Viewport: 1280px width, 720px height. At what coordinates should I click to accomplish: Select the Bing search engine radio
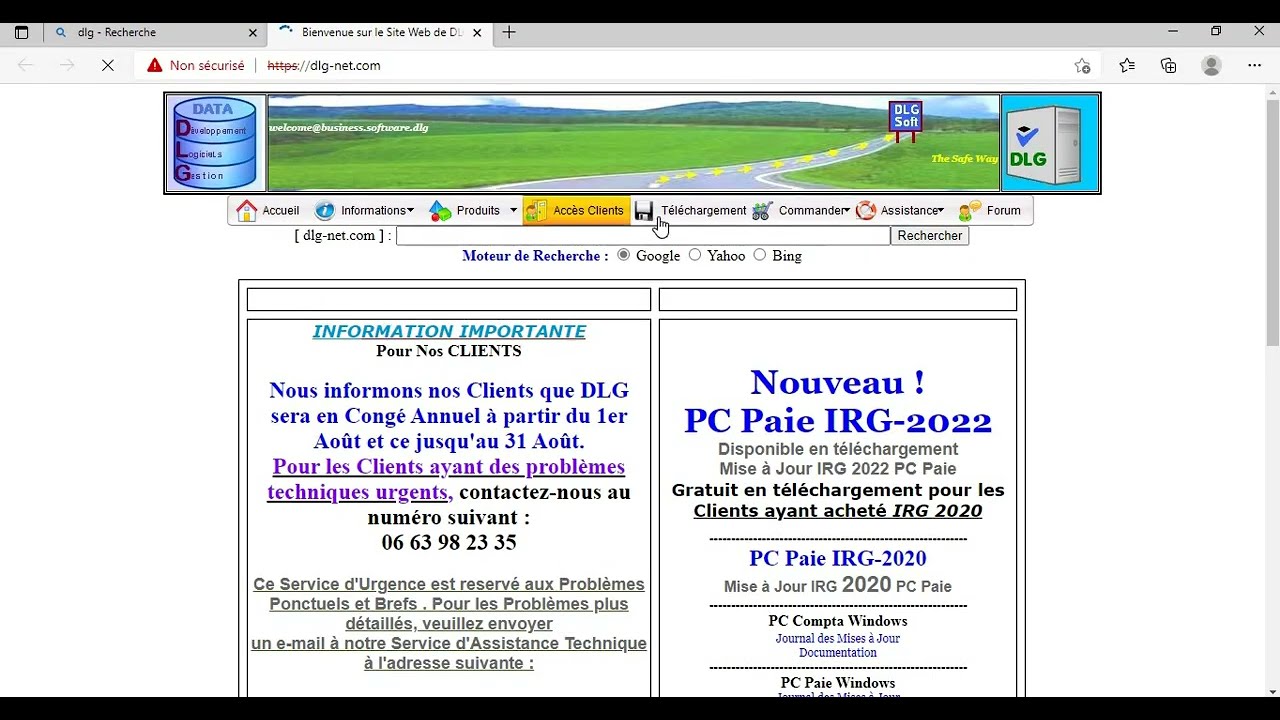tap(760, 255)
